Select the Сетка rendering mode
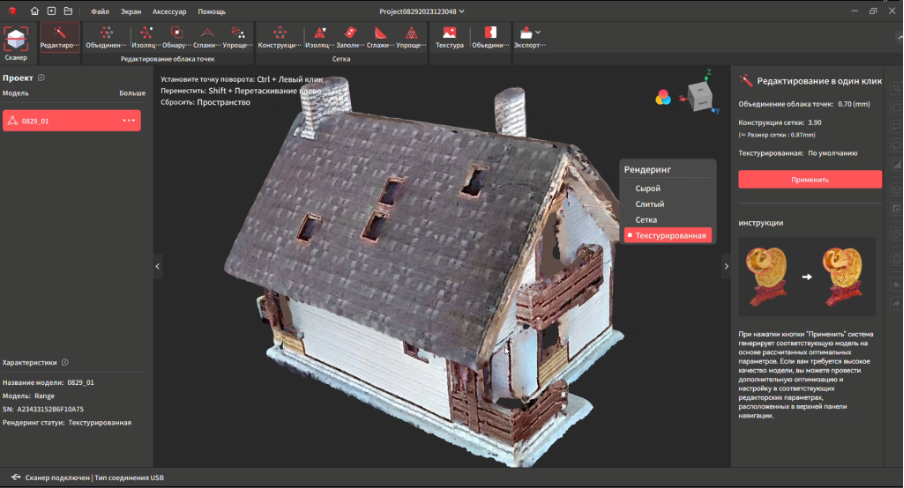 (646, 219)
